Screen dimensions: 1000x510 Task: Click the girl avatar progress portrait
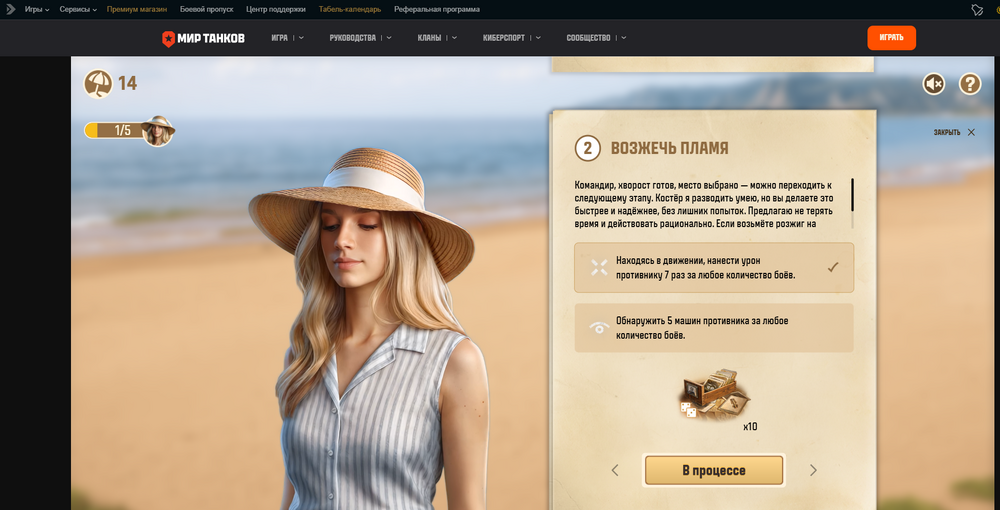[x=158, y=131]
